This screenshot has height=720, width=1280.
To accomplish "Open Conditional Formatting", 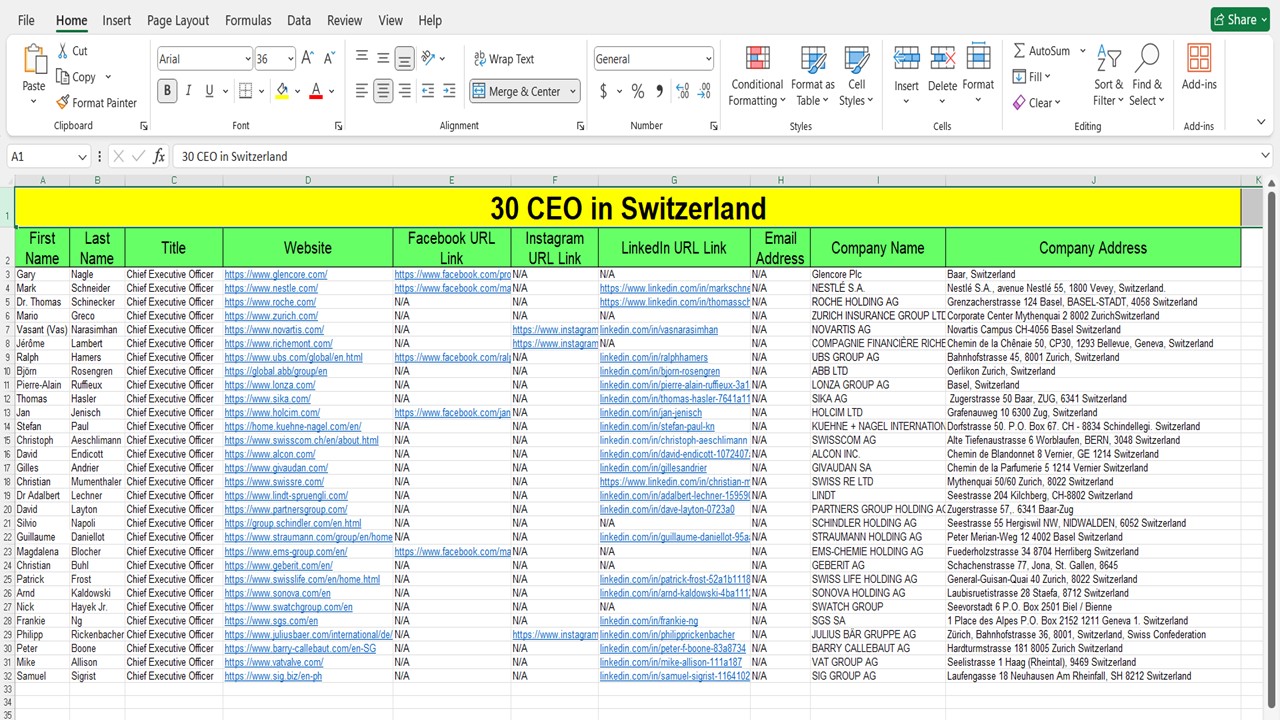I will (757, 76).
